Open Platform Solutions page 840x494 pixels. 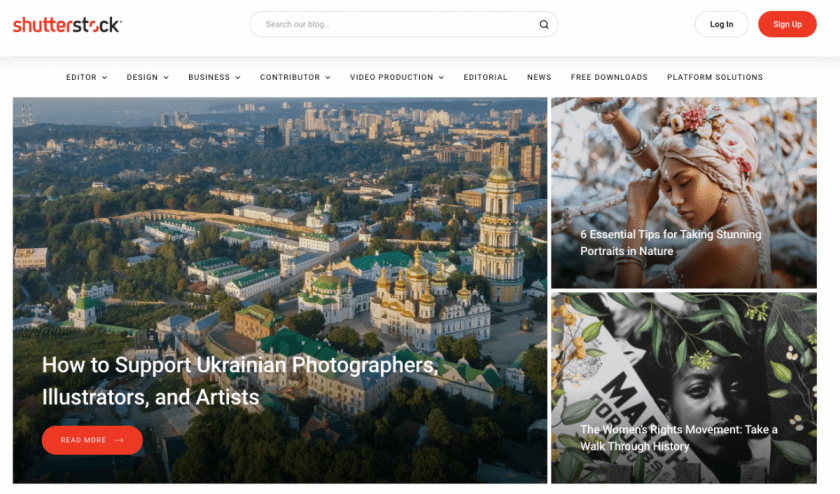point(715,77)
